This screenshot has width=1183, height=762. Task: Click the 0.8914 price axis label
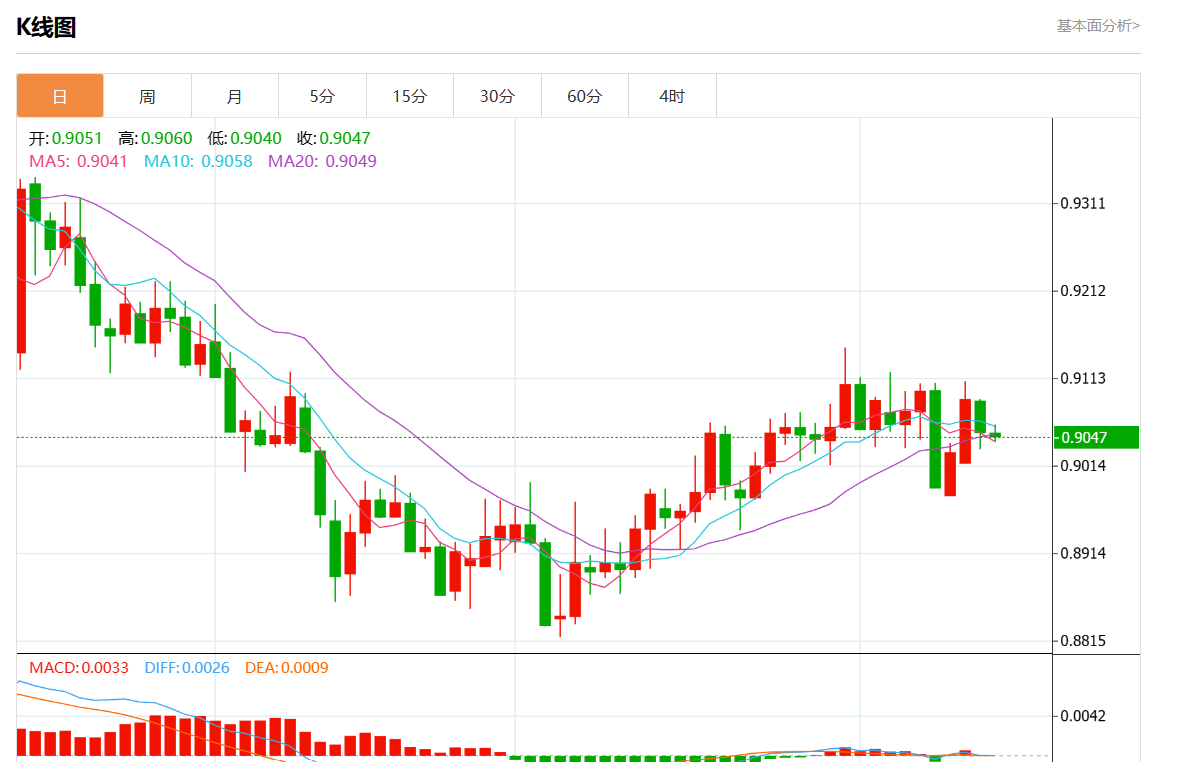click(1083, 553)
